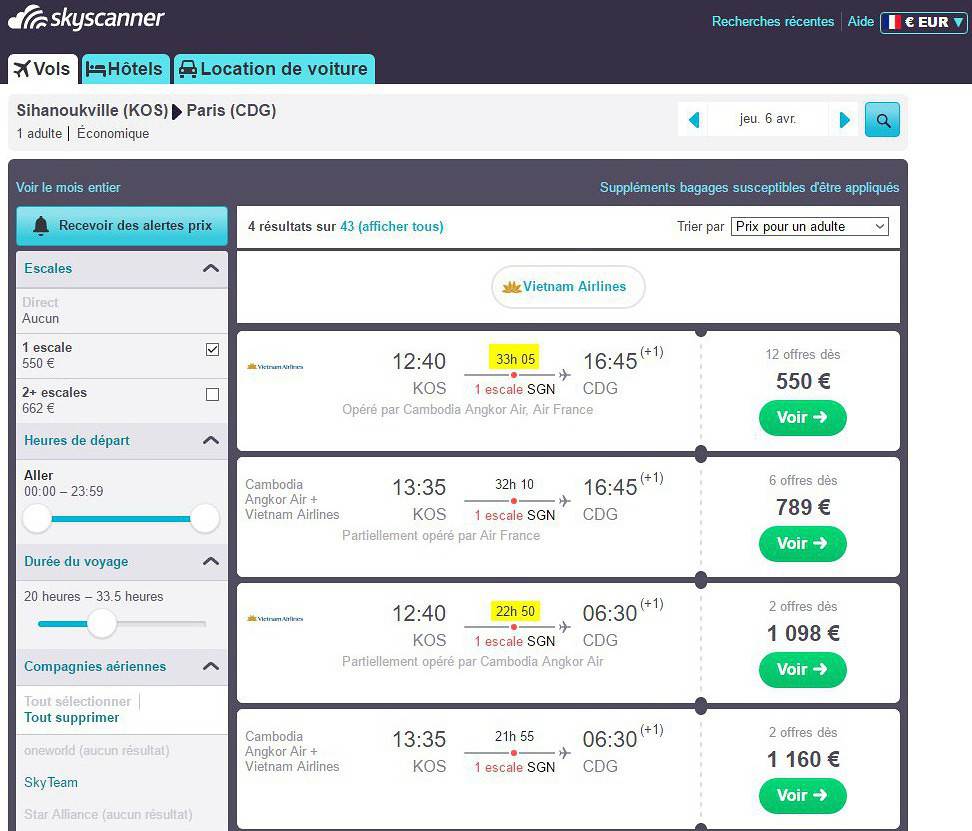Open the Vols tab
The width and height of the screenshot is (972, 831).
point(42,69)
